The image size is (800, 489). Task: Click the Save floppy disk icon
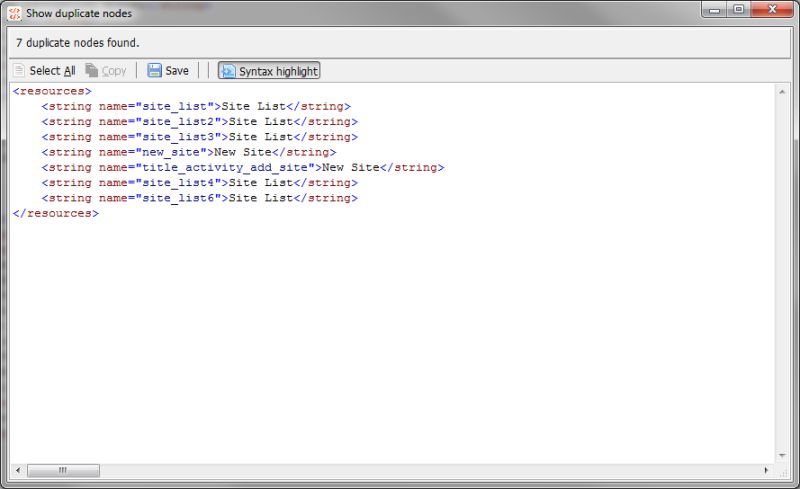tap(154, 70)
